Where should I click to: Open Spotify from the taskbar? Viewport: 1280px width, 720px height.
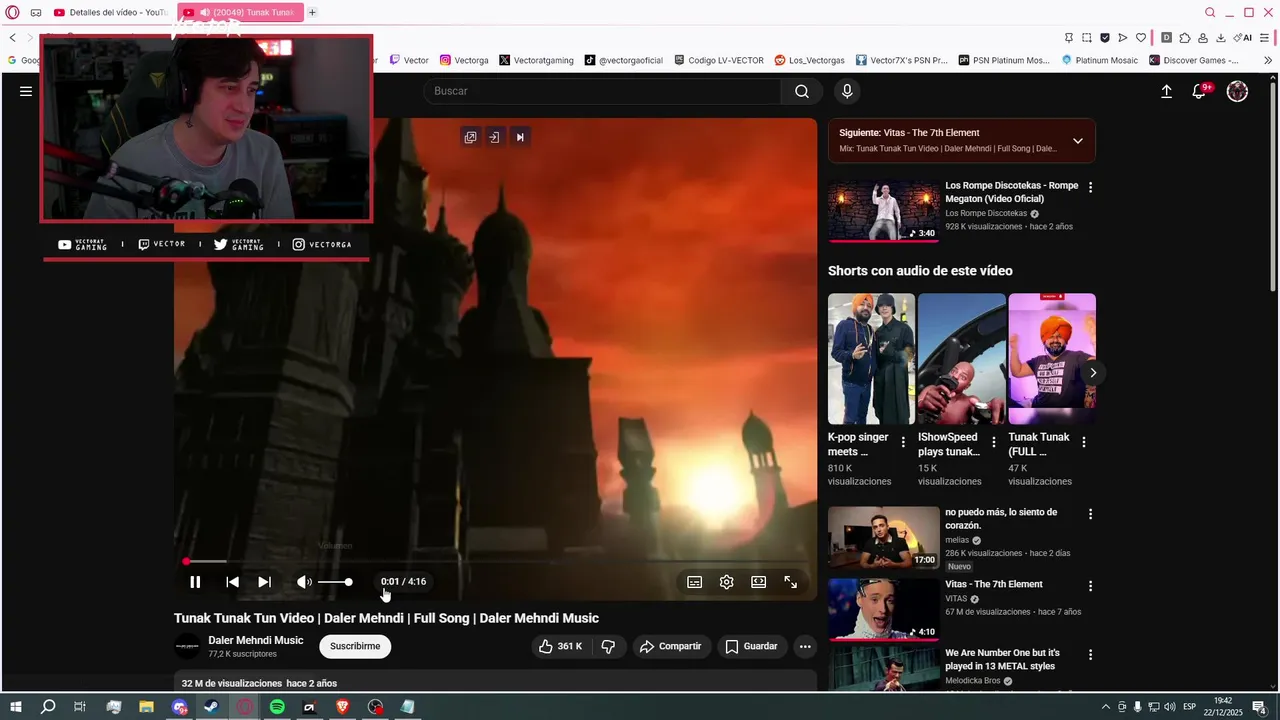[x=277, y=707]
